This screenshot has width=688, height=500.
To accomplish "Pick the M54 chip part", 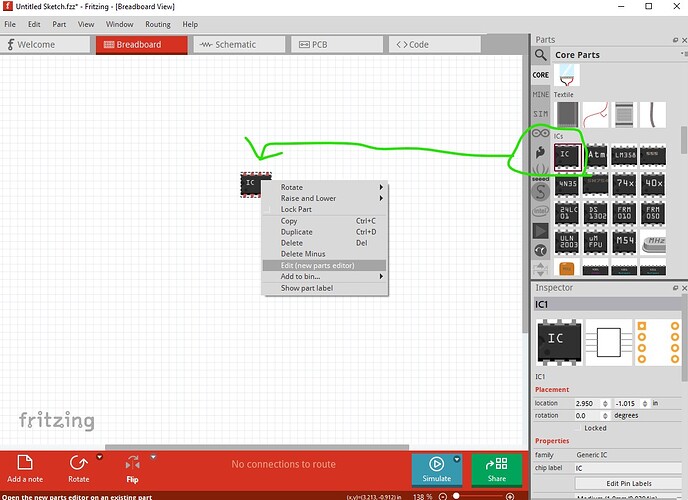I will tap(624, 242).
